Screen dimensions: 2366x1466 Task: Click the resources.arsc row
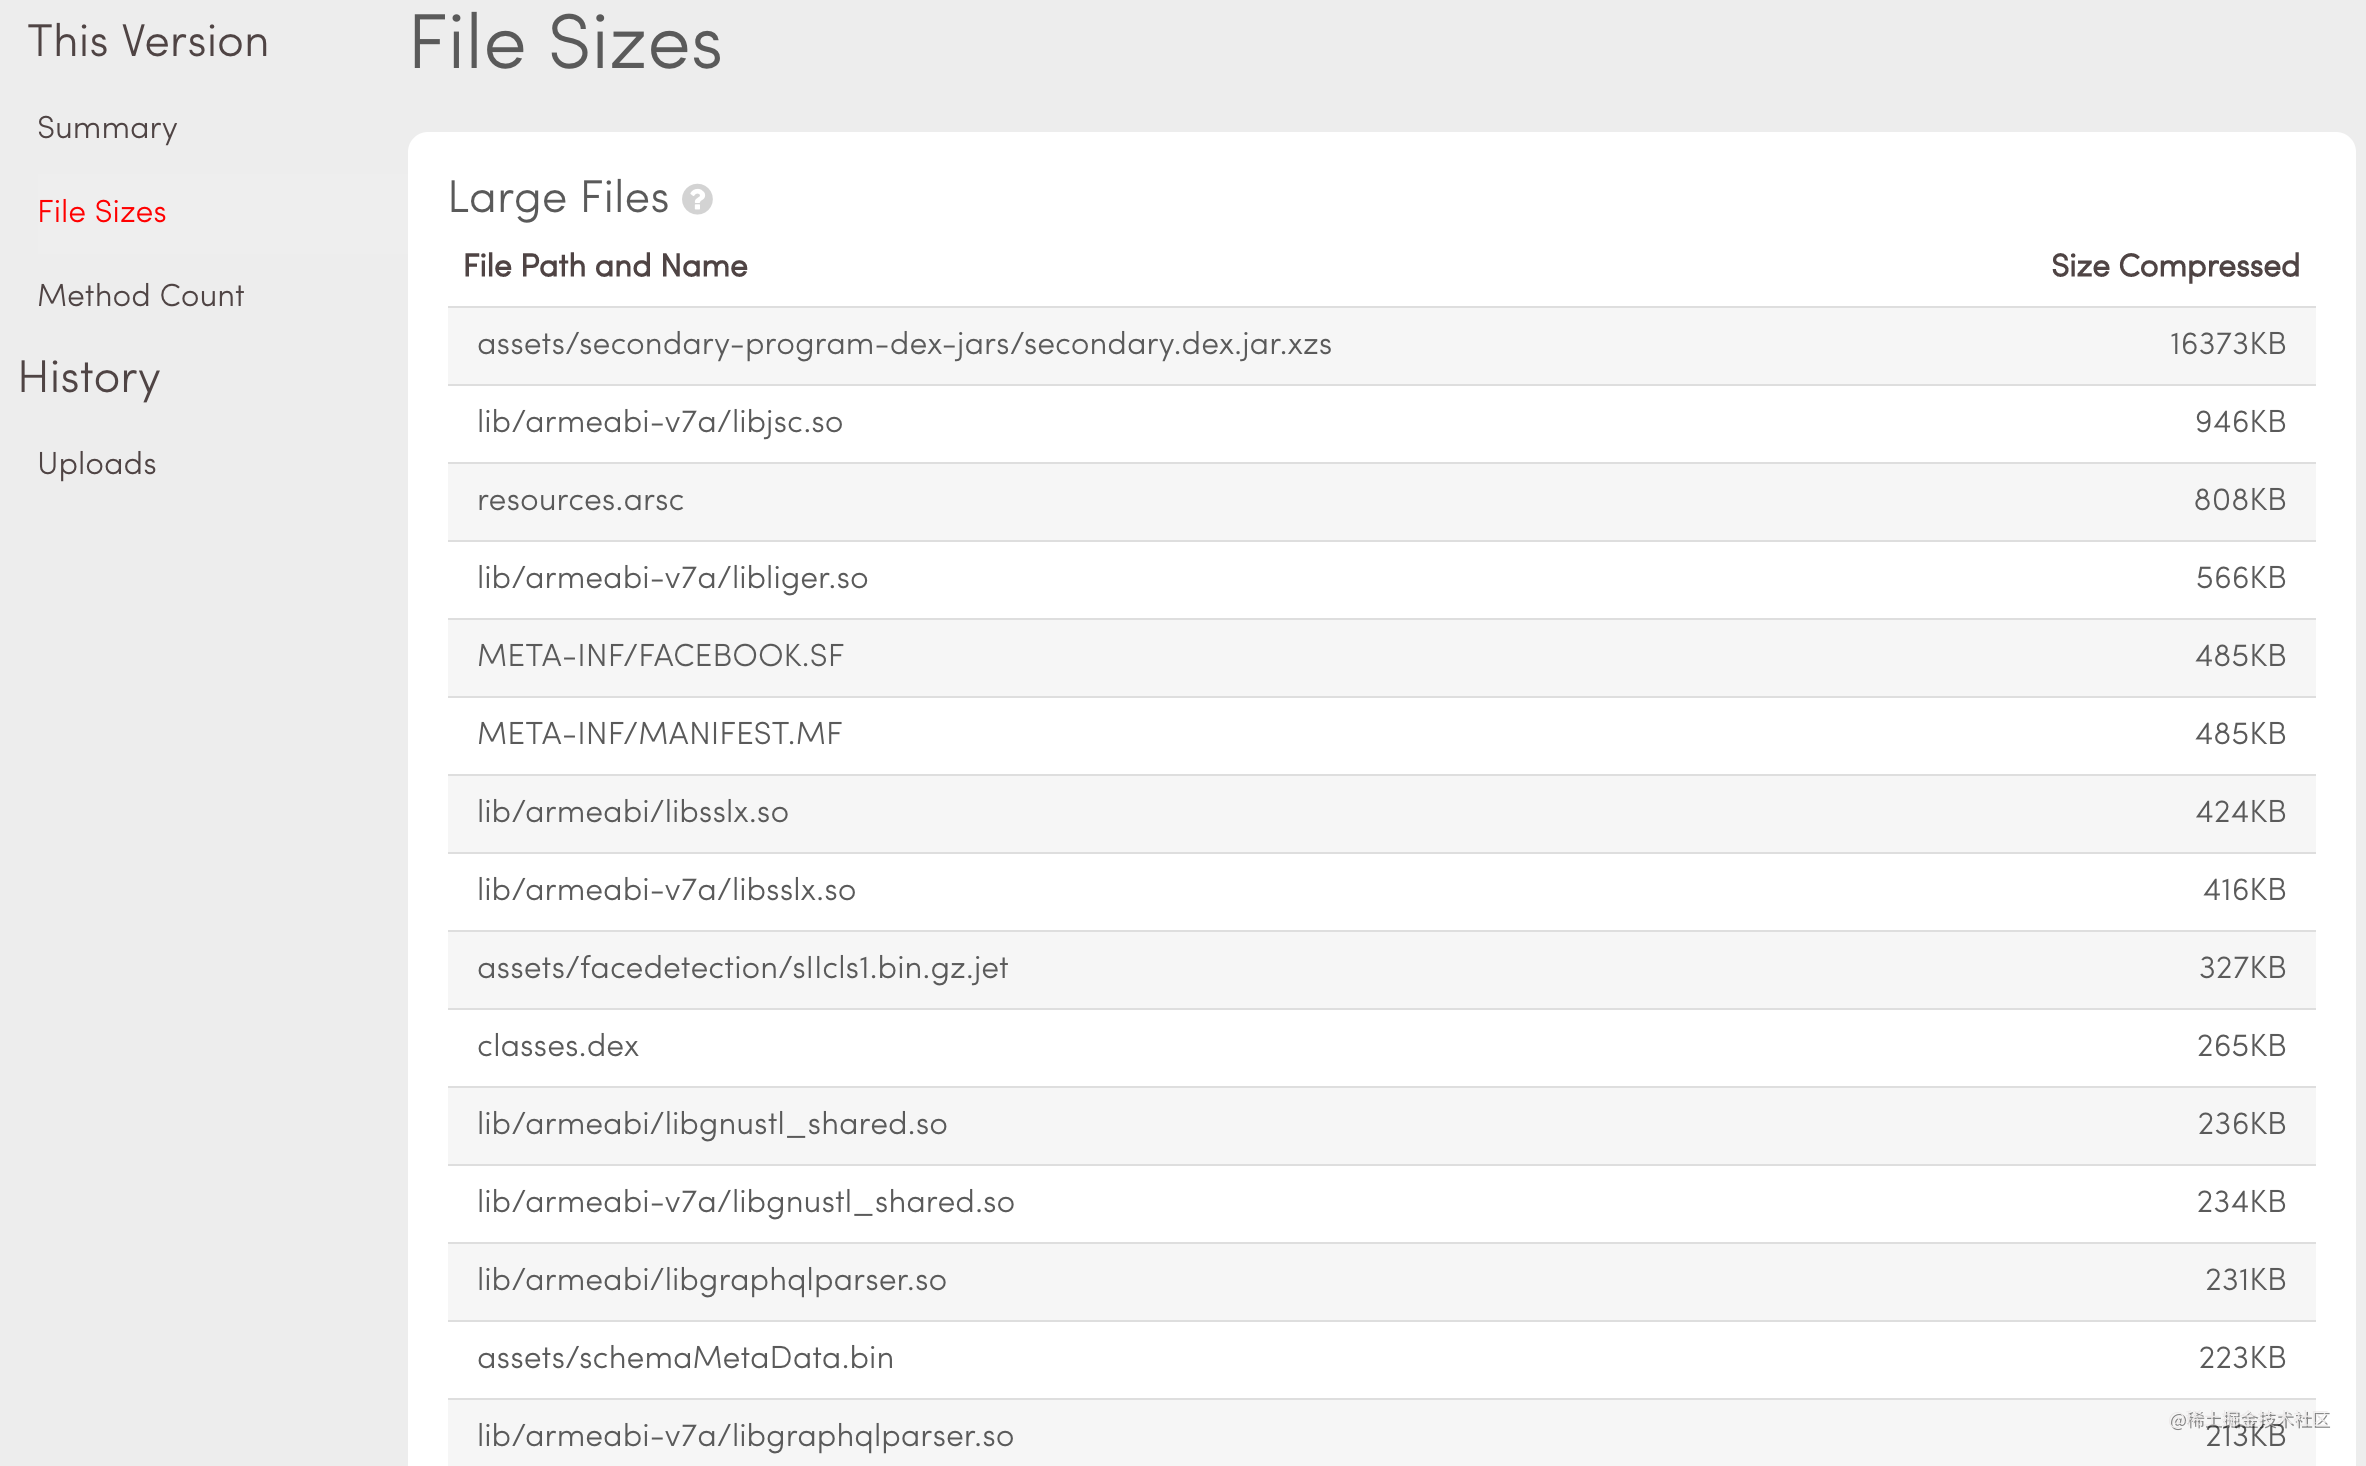[x=1382, y=501]
